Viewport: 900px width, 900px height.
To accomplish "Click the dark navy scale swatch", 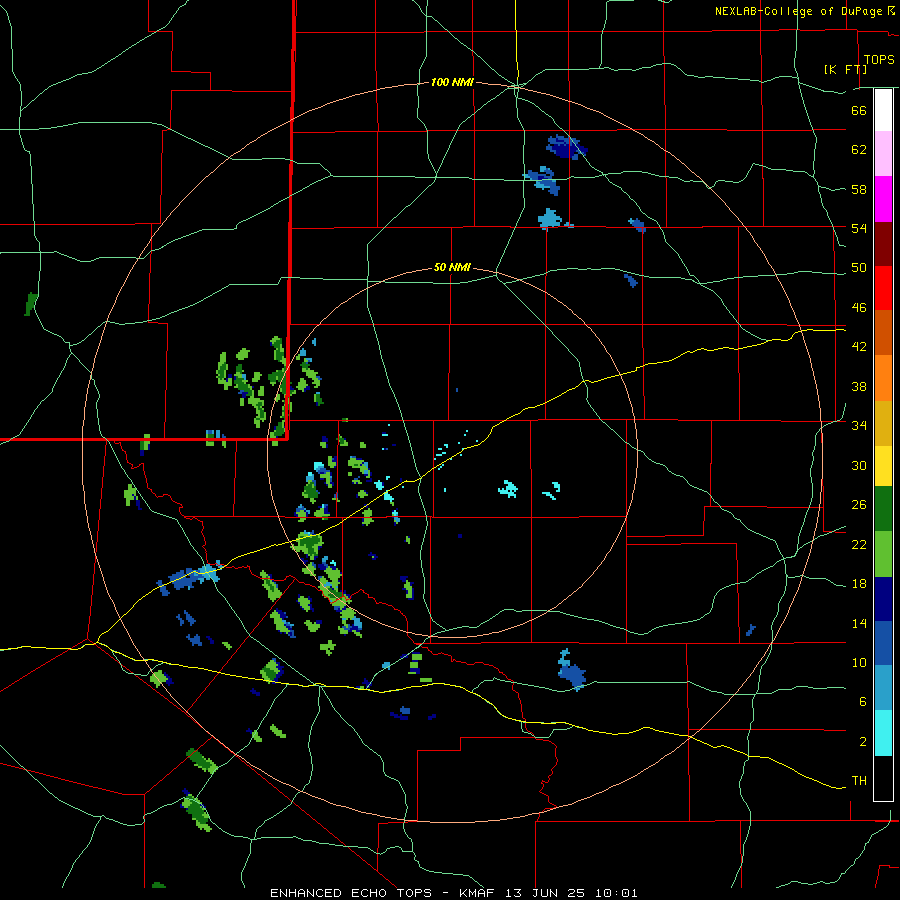I will point(883,599).
